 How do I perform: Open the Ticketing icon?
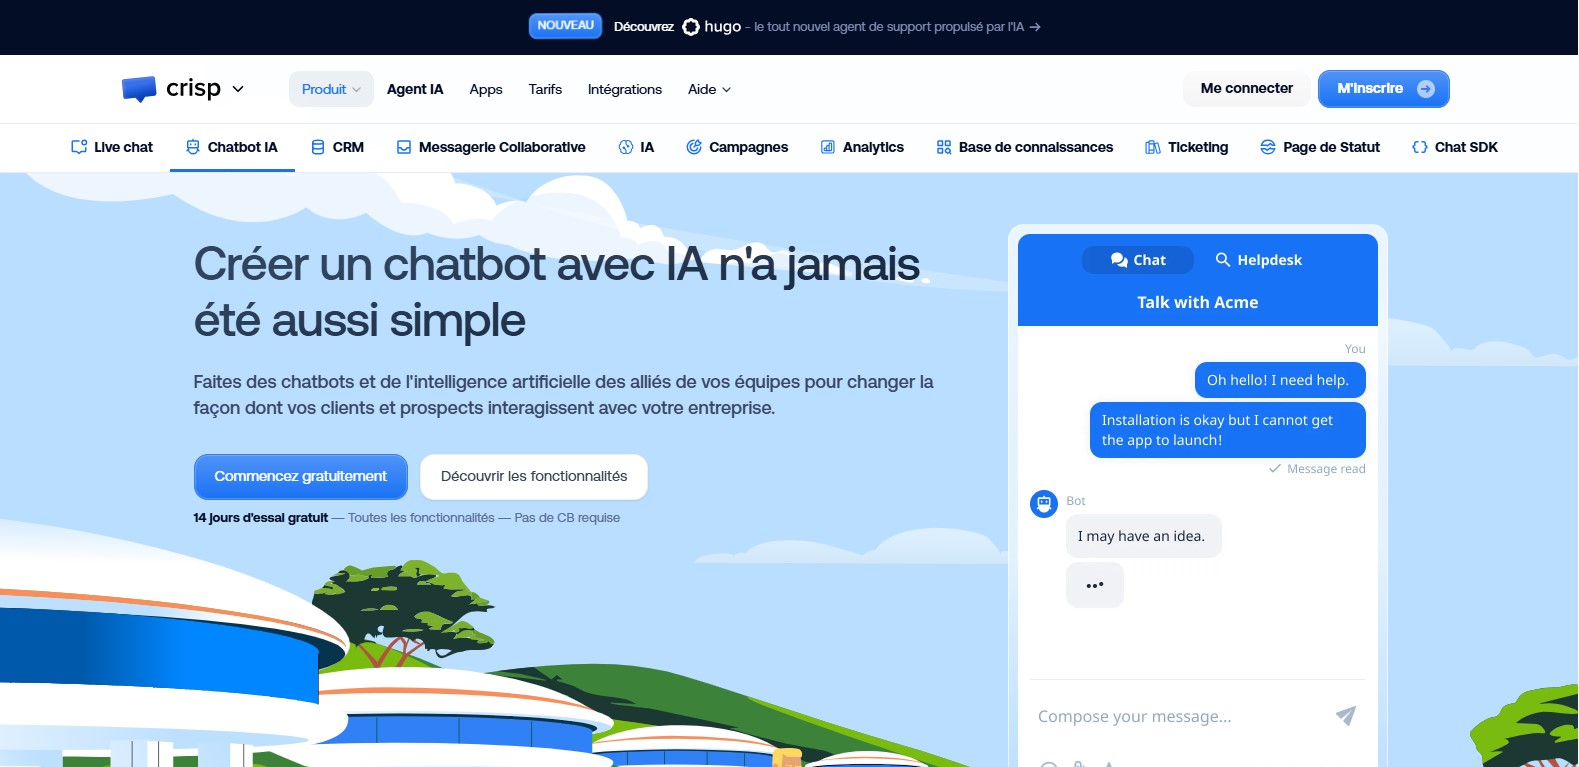1153,147
